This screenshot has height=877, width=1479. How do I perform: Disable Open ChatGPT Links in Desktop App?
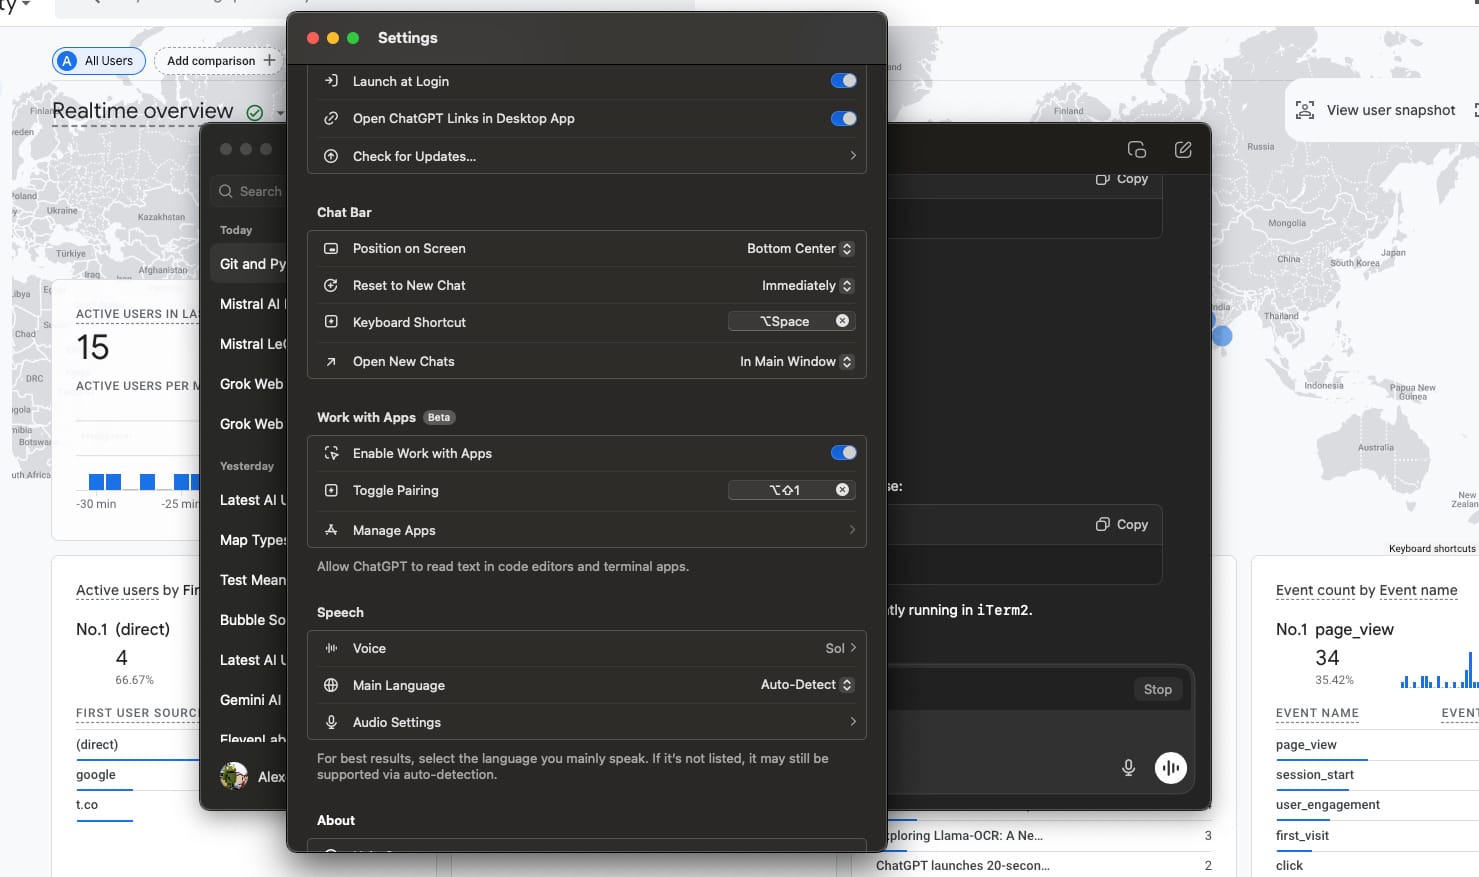click(x=843, y=118)
